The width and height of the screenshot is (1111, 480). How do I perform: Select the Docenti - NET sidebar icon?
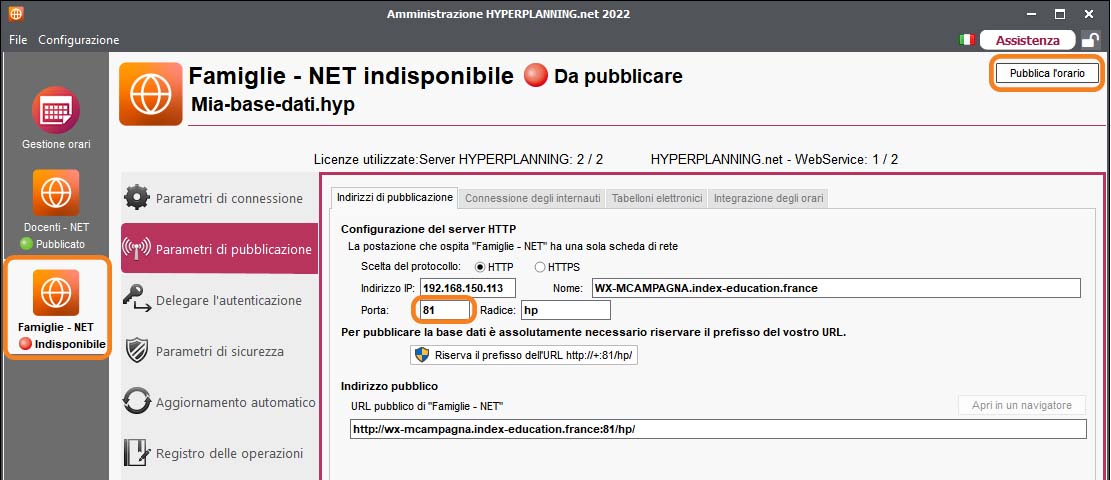(56, 193)
